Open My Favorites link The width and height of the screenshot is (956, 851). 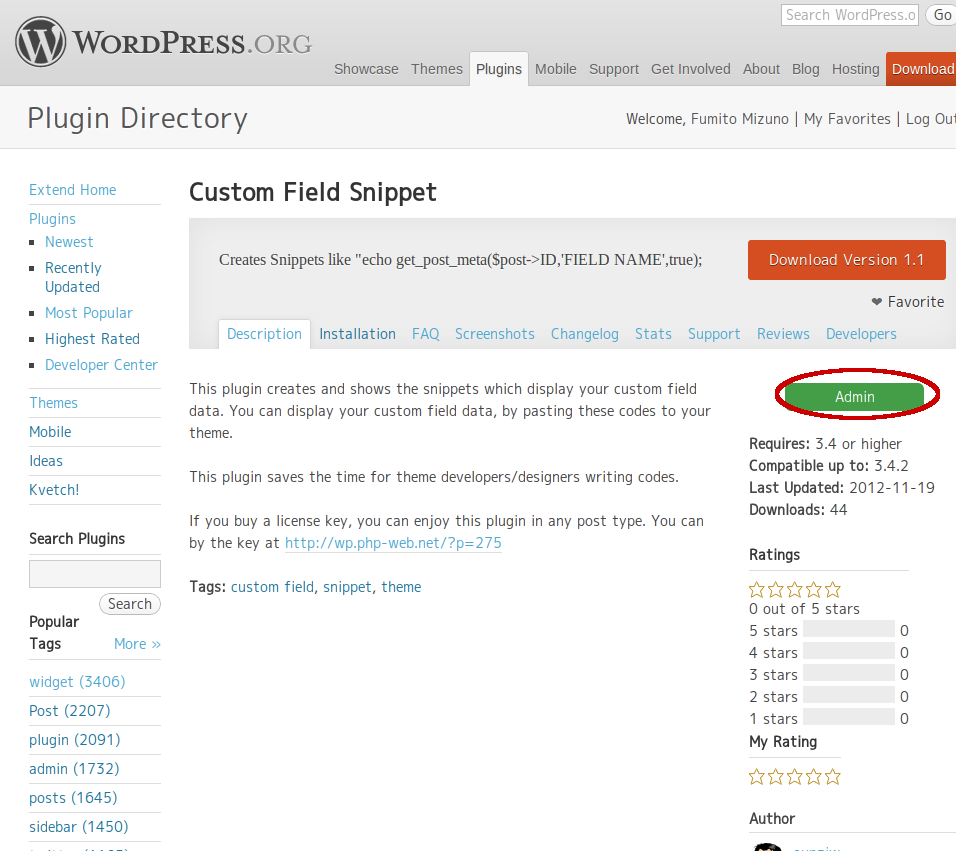pos(847,119)
